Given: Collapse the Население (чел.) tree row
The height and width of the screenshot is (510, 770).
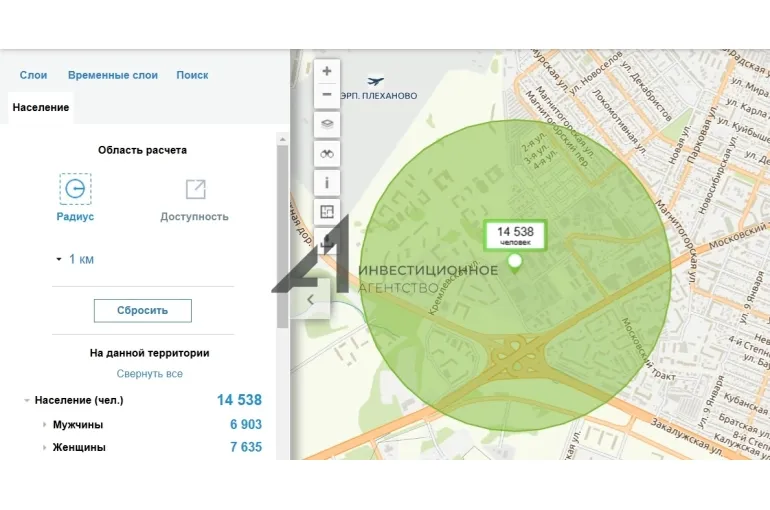Looking at the screenshot, I should coord(27,401).
